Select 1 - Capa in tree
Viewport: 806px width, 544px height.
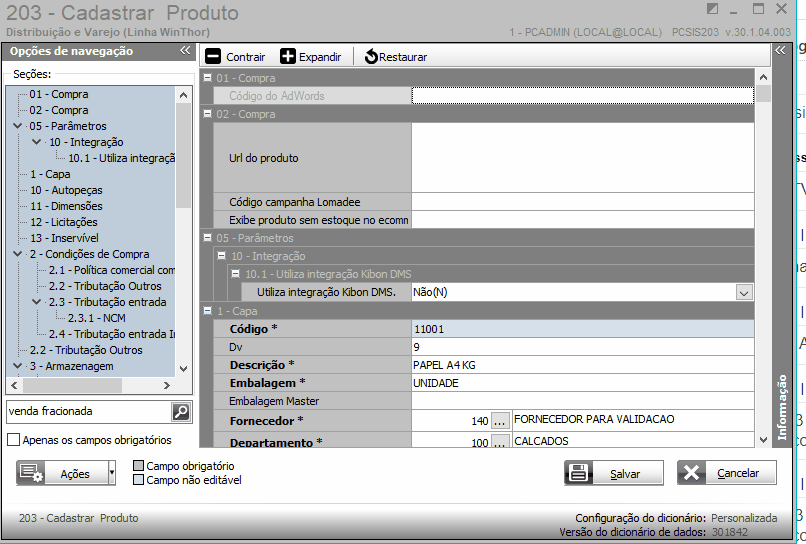pos(50,174)
